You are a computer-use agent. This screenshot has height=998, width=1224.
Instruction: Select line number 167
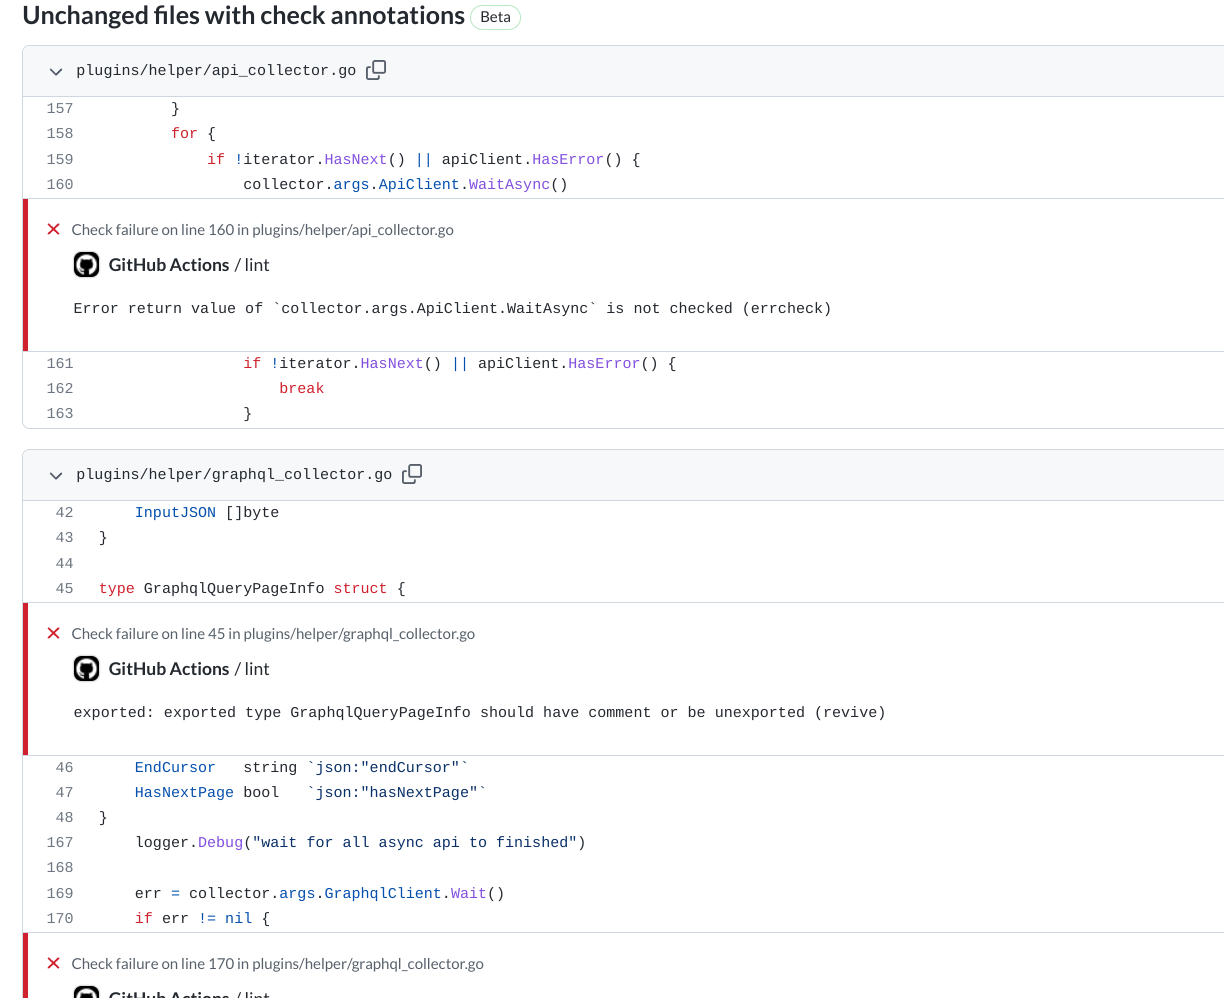pos(60,842)
